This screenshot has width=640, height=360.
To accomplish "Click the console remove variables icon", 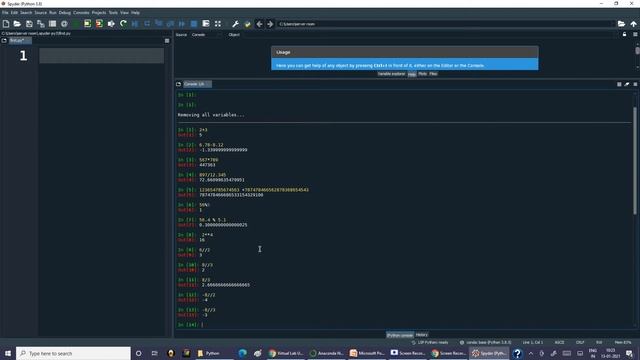I will [627, 84].
